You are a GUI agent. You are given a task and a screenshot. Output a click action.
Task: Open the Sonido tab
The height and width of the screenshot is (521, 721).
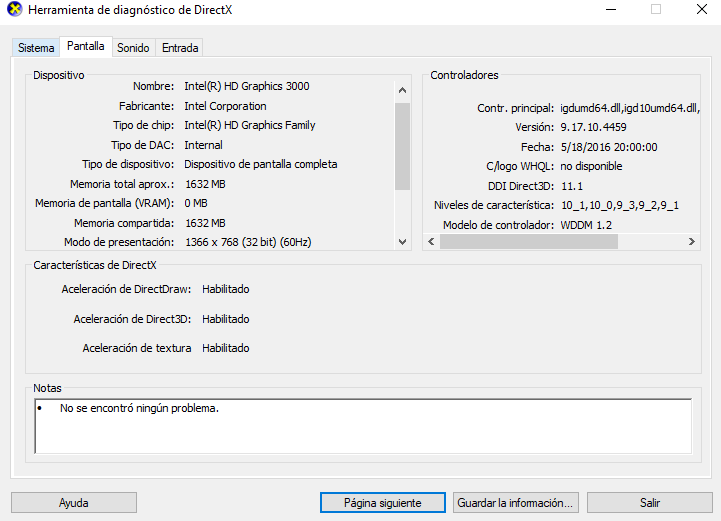[x=133, y=48]
